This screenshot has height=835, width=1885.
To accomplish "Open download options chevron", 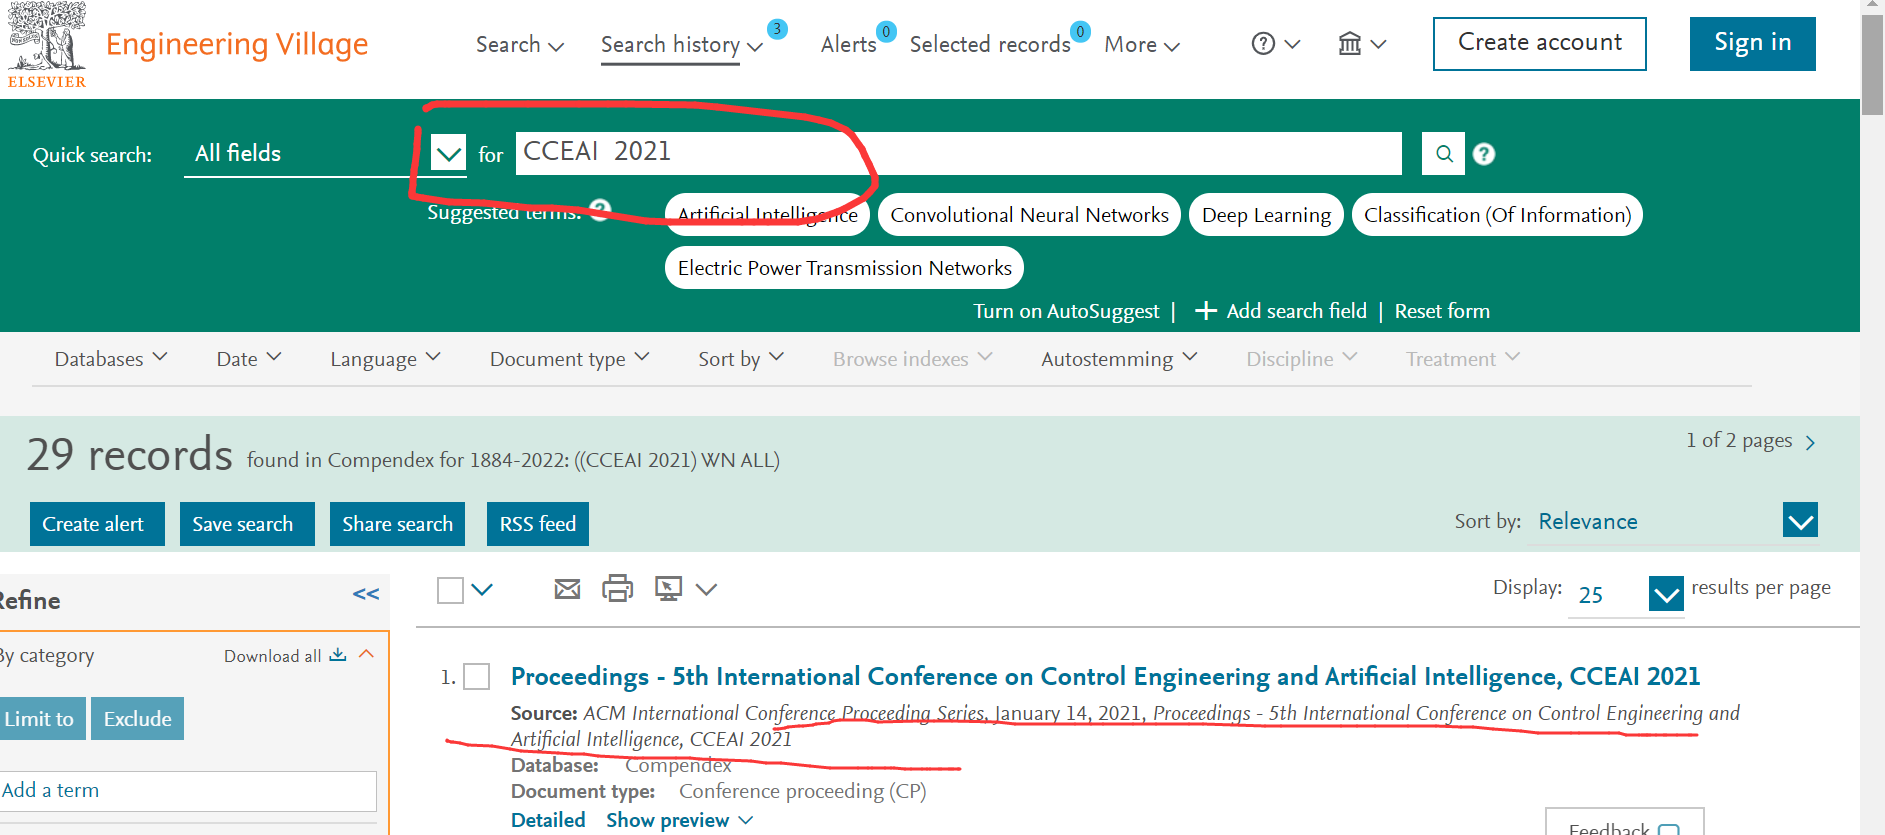I will [x=706, y=590].
